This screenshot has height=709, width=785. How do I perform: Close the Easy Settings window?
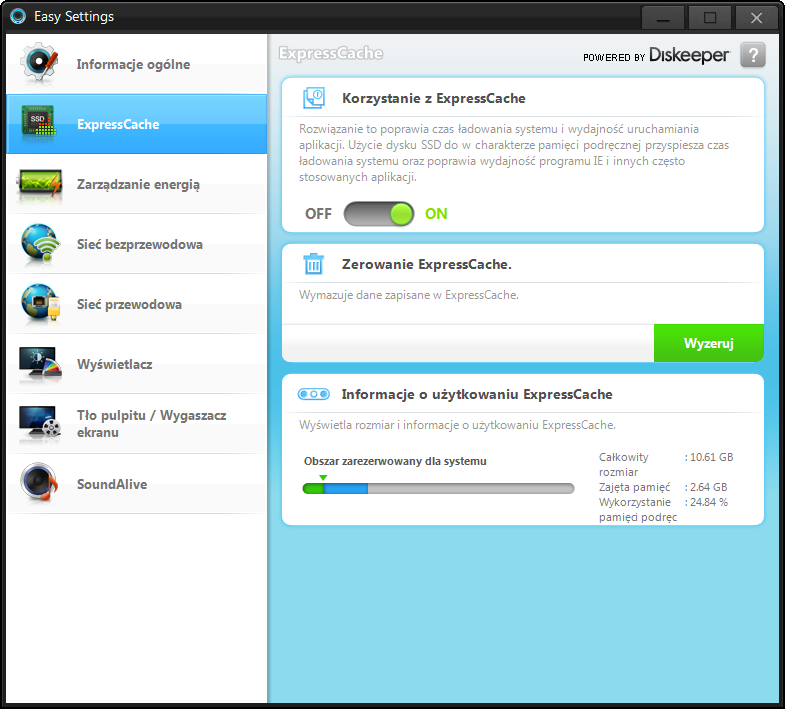tap(756, 18)
